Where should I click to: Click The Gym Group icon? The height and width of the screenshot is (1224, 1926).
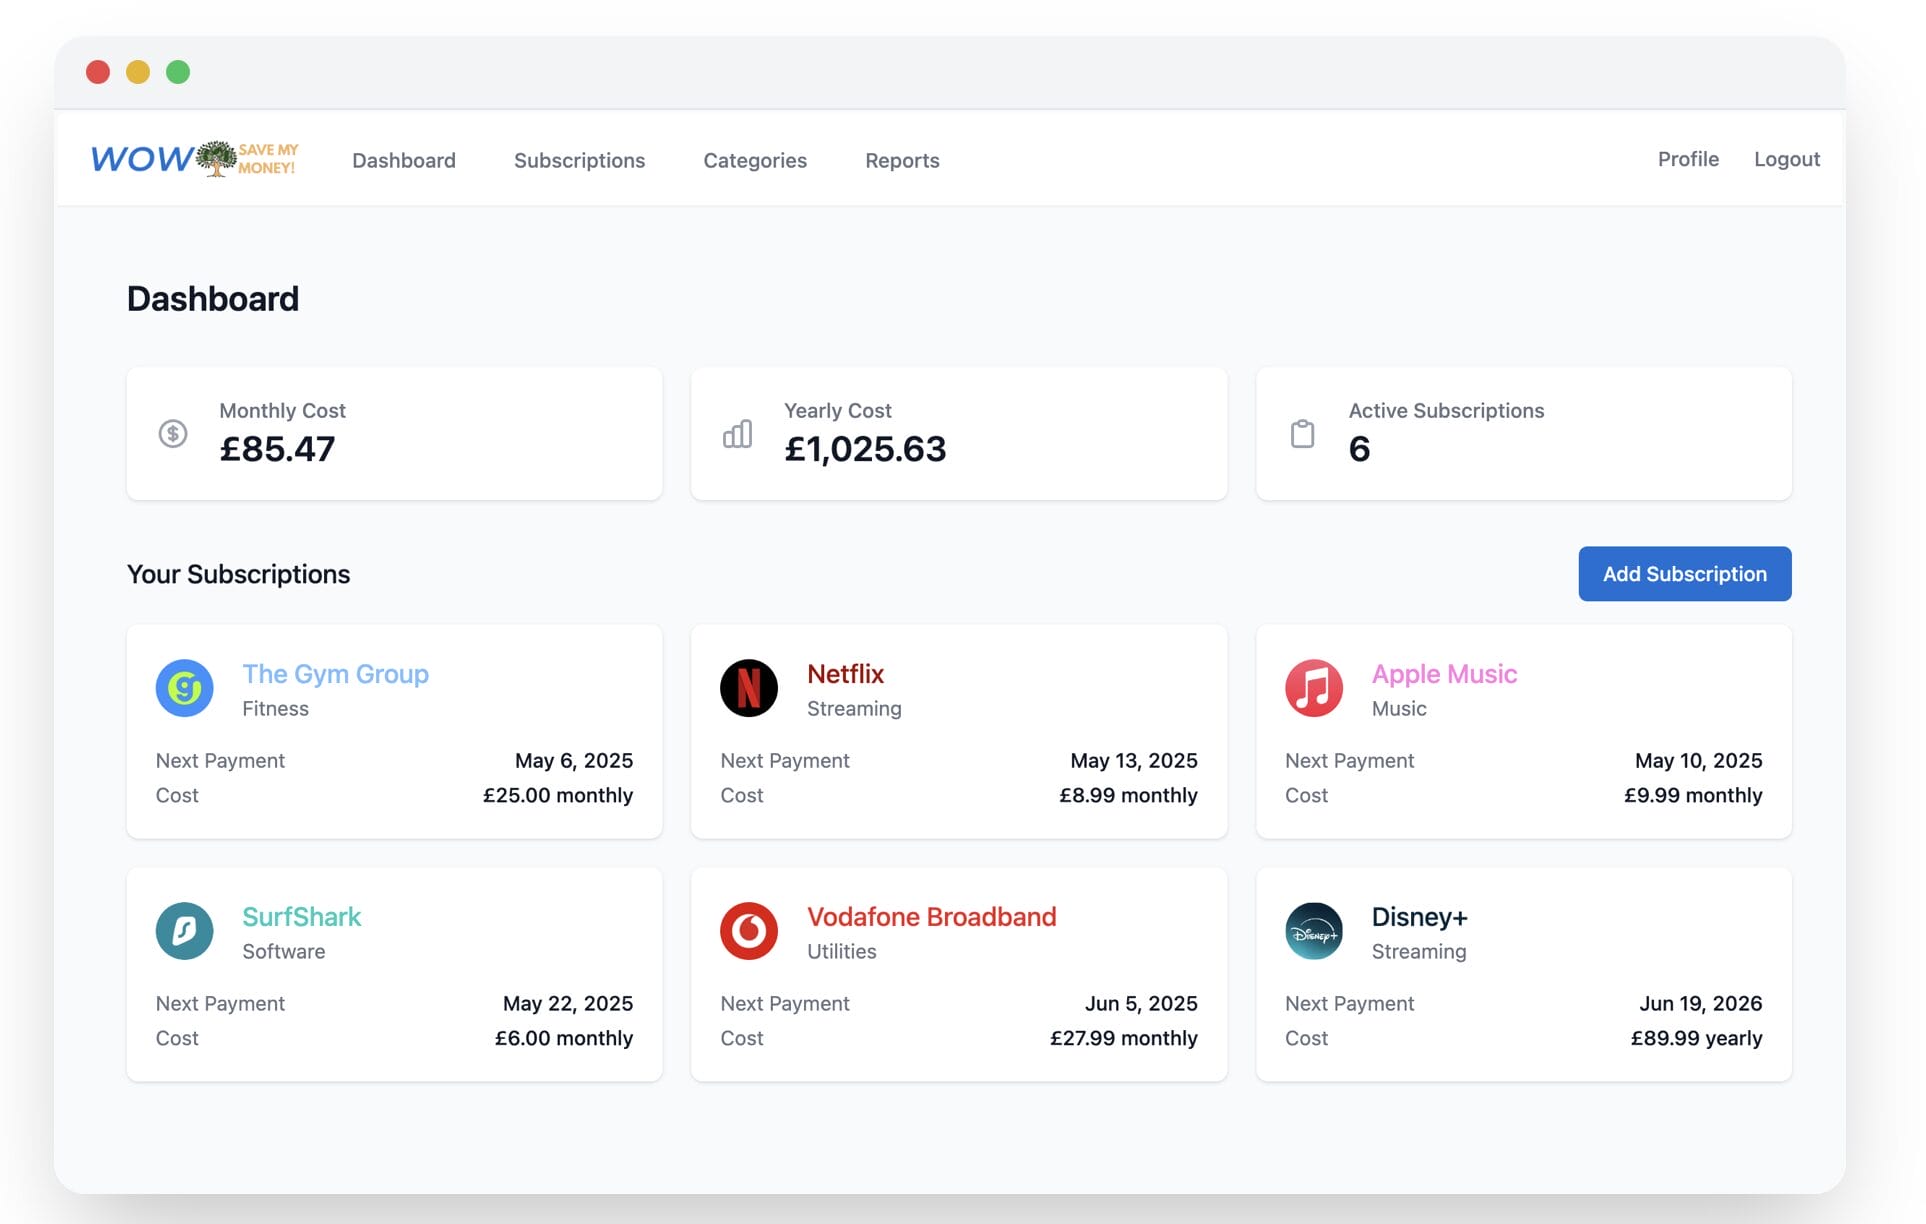click(x=184, y=687)
